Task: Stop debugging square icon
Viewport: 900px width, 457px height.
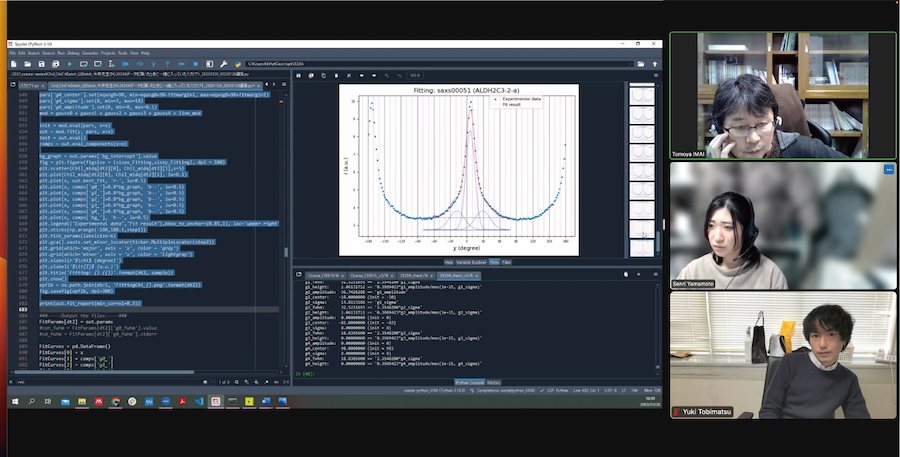Action: 195,64
